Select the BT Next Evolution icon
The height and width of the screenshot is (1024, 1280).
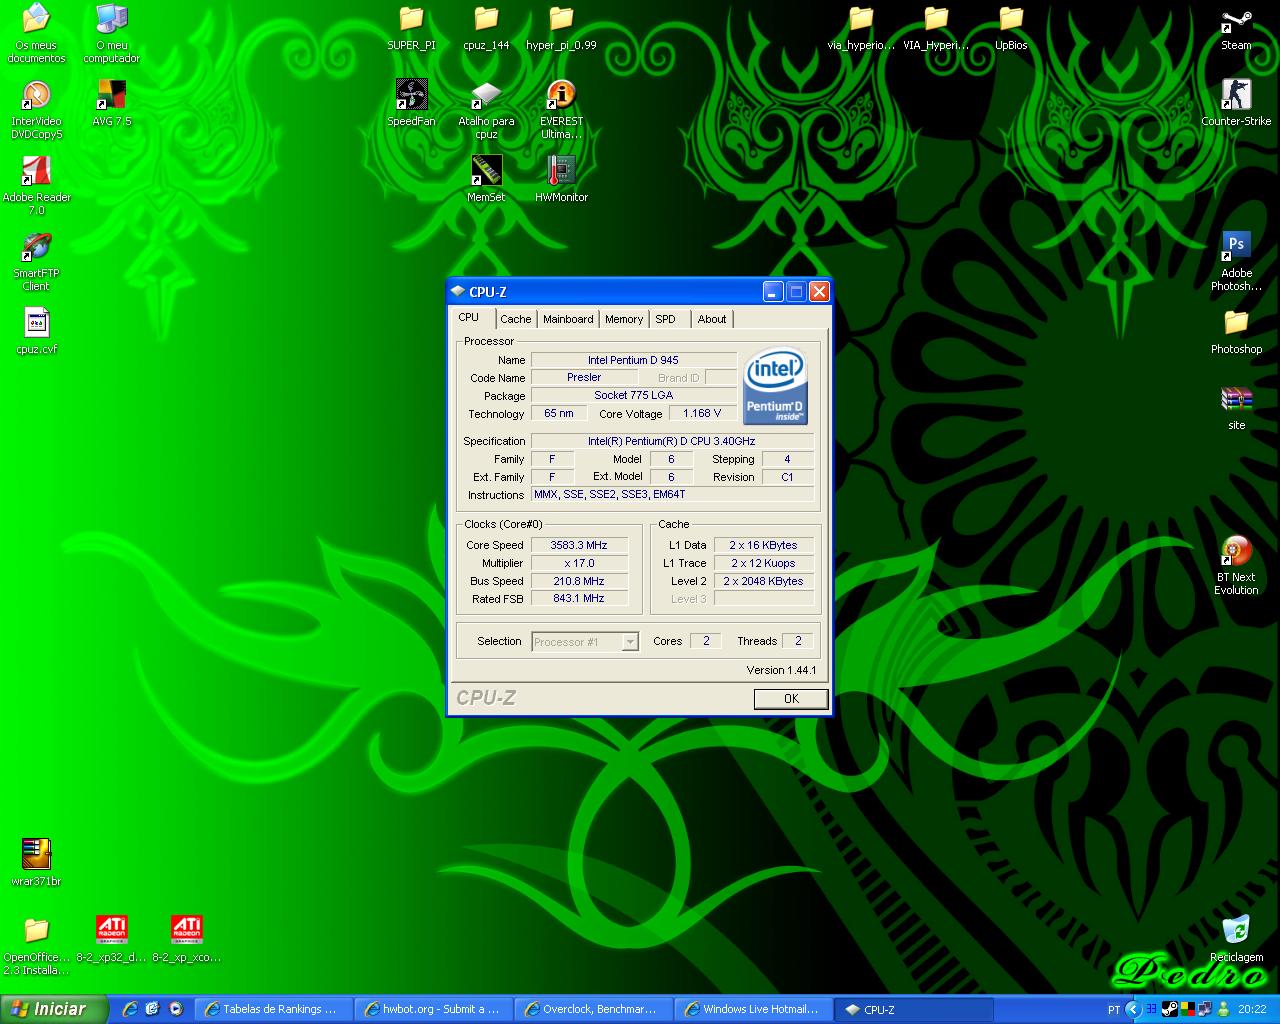[1236, 566]
